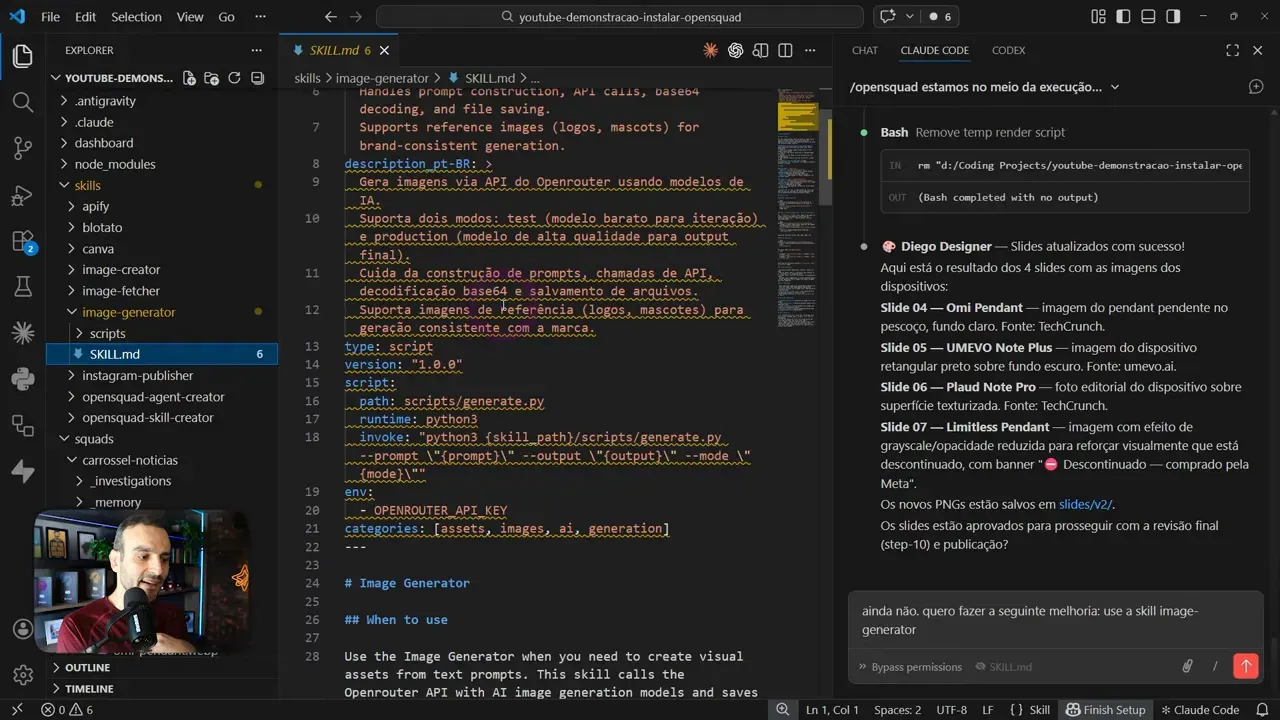This screenshot has height=720, width=1280.
Task: Split the editor using the split icon
Action: (785, 50)
